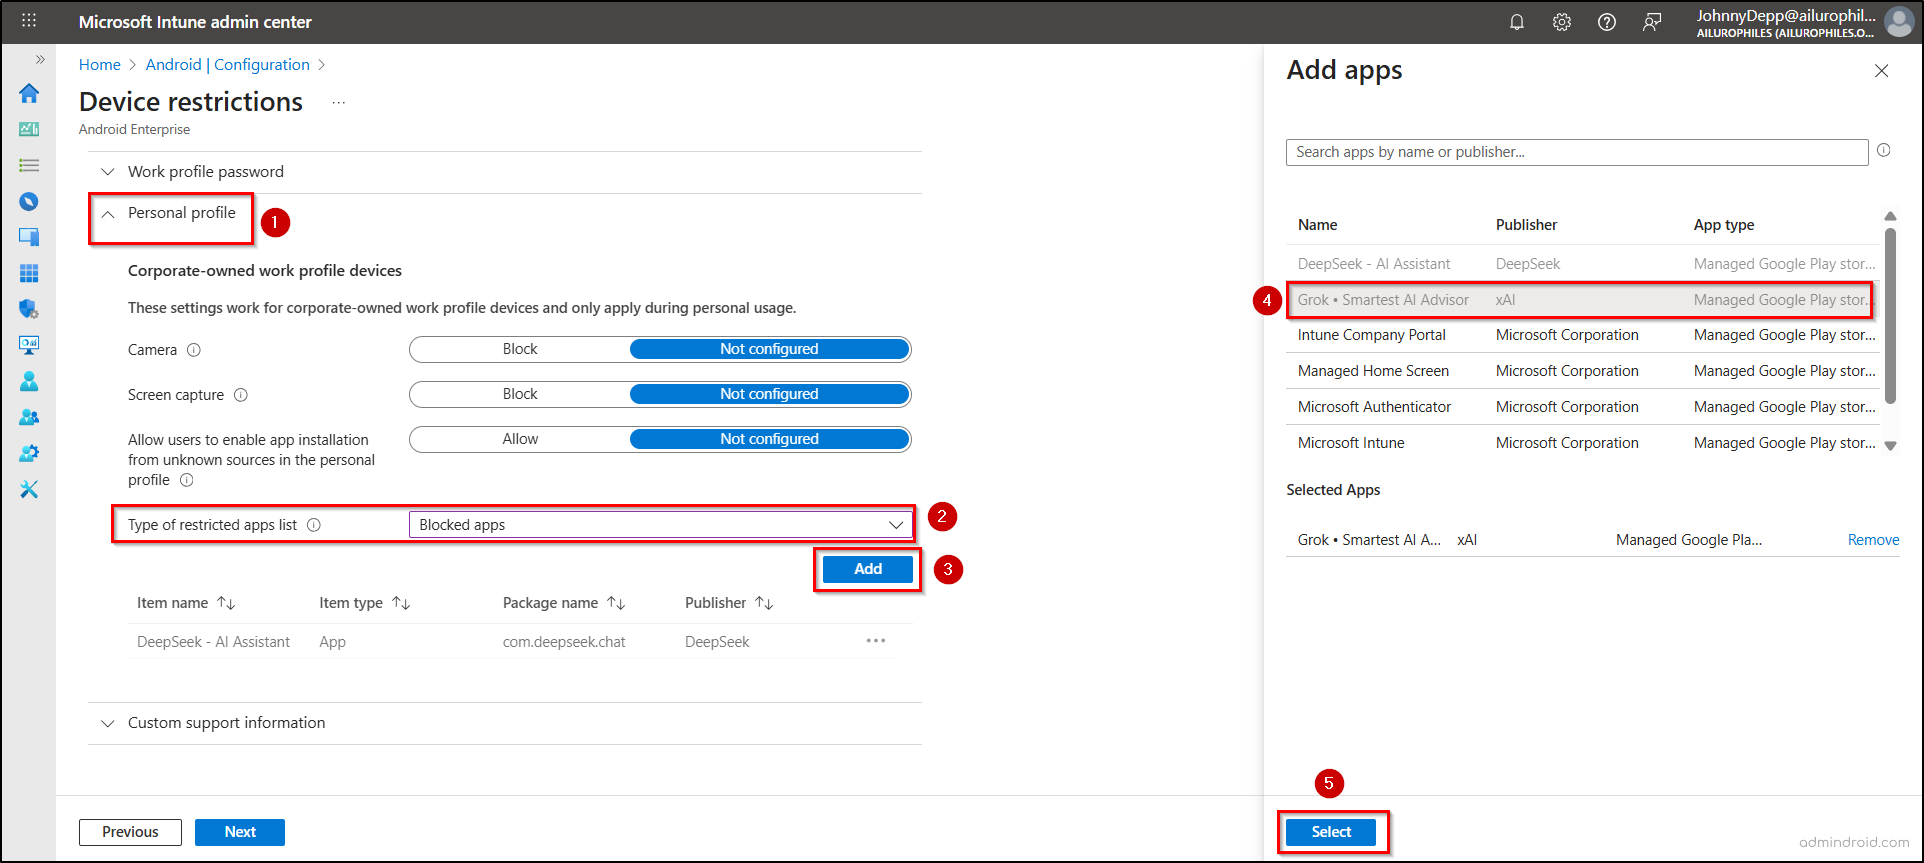Screen dimensions: 1924x863
Task: Set unknown sources installation to Allow
Action: click(520, 439)
